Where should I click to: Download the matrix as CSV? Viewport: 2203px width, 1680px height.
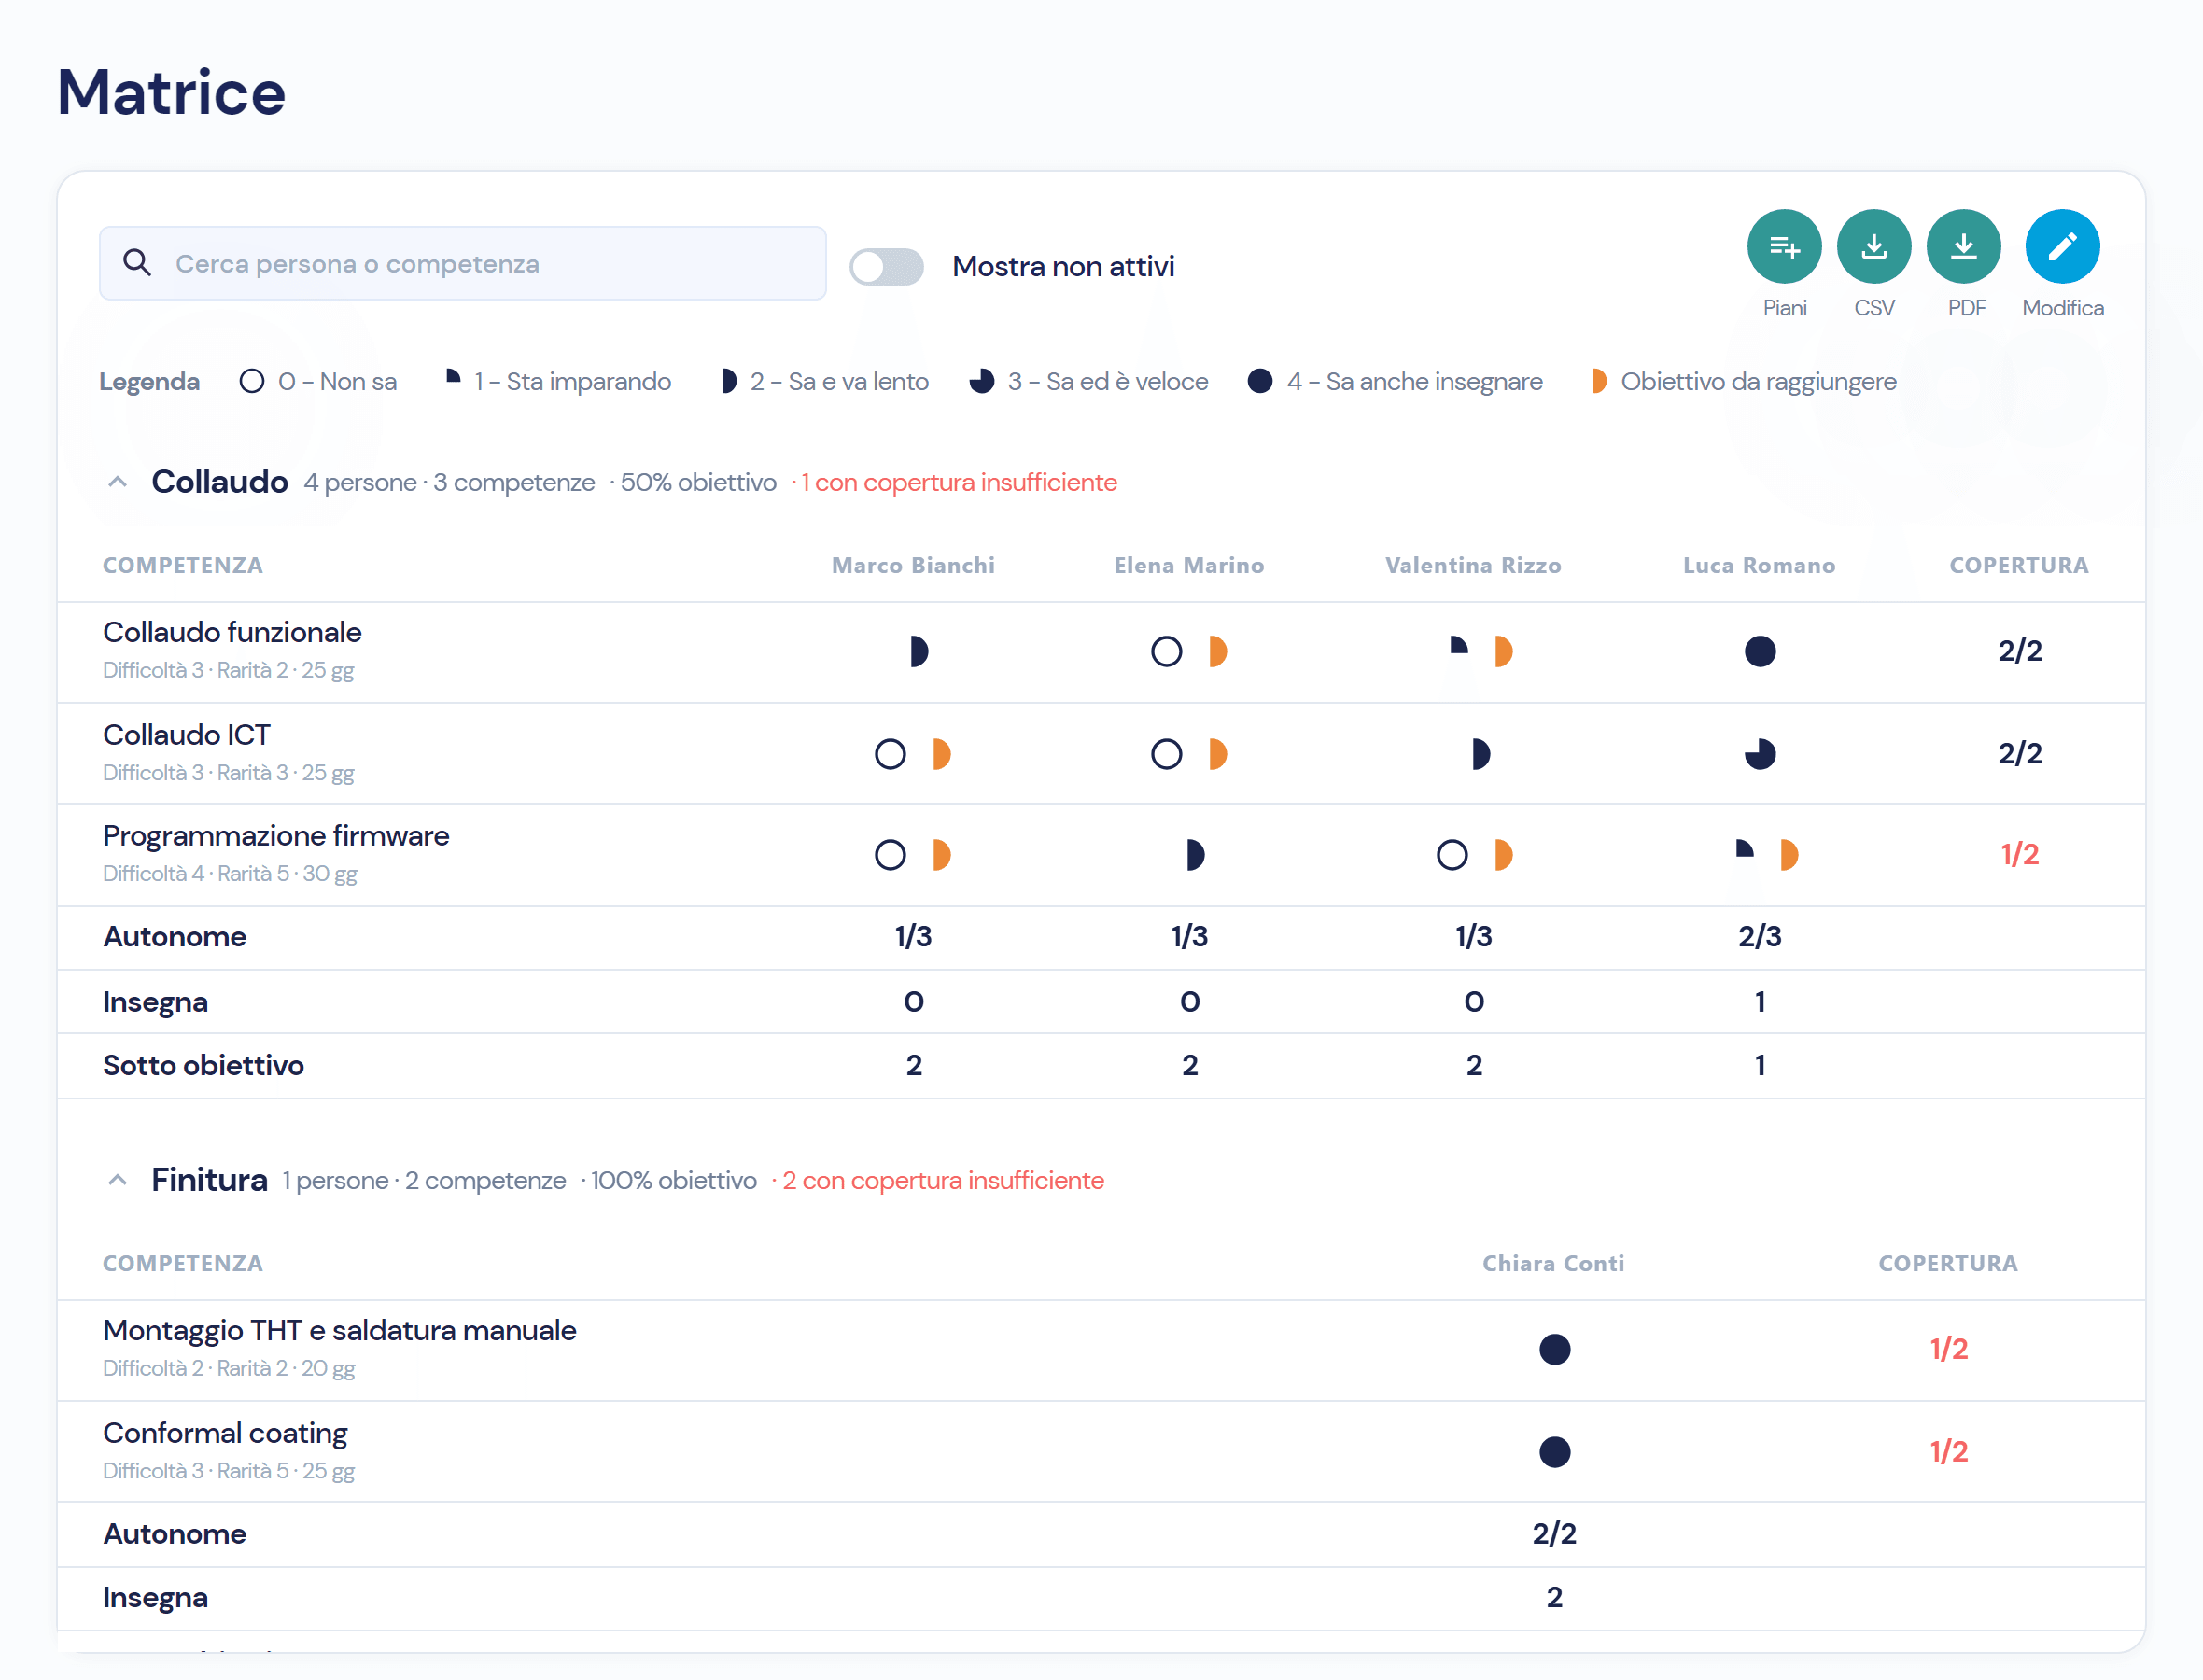1873,246
